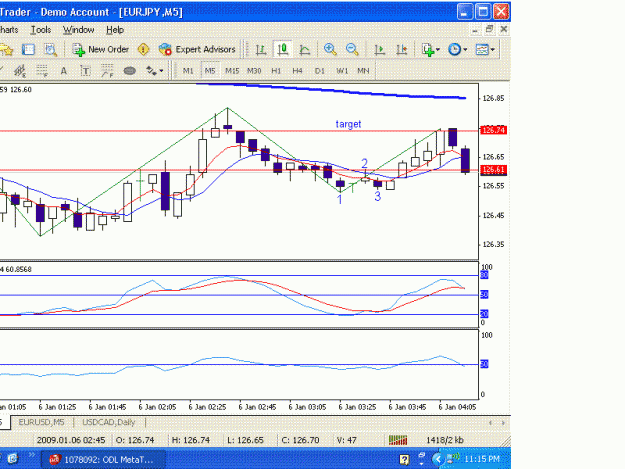Select the M1 timeframe
Screen dimensions: 625x469
coord(188,71)
